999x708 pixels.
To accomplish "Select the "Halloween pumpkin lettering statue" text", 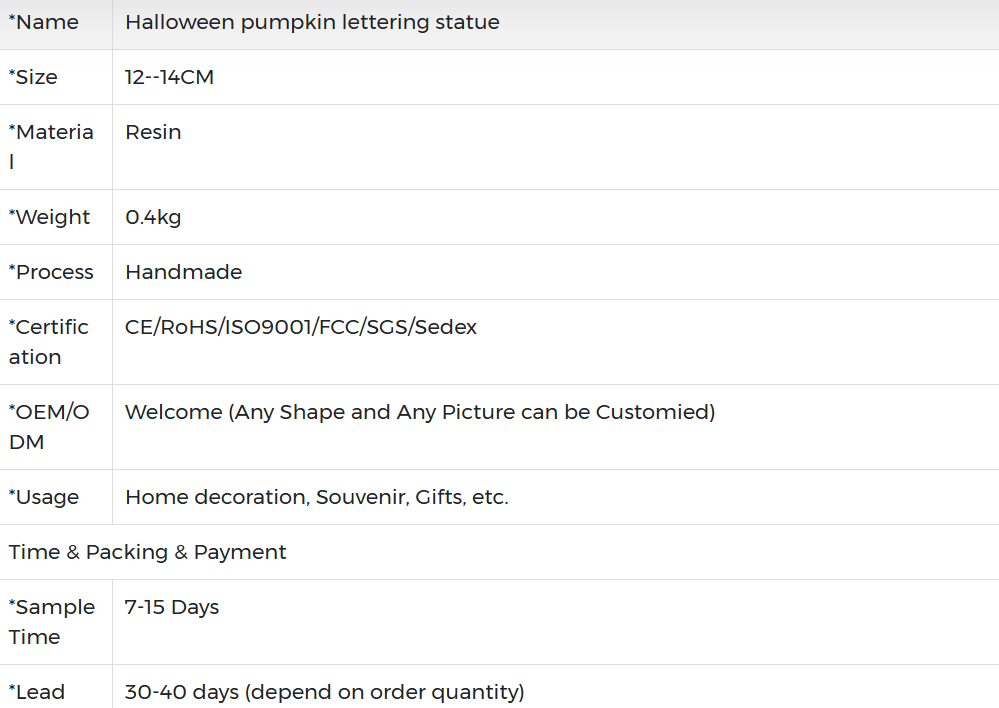I will [x=312, y=22].
